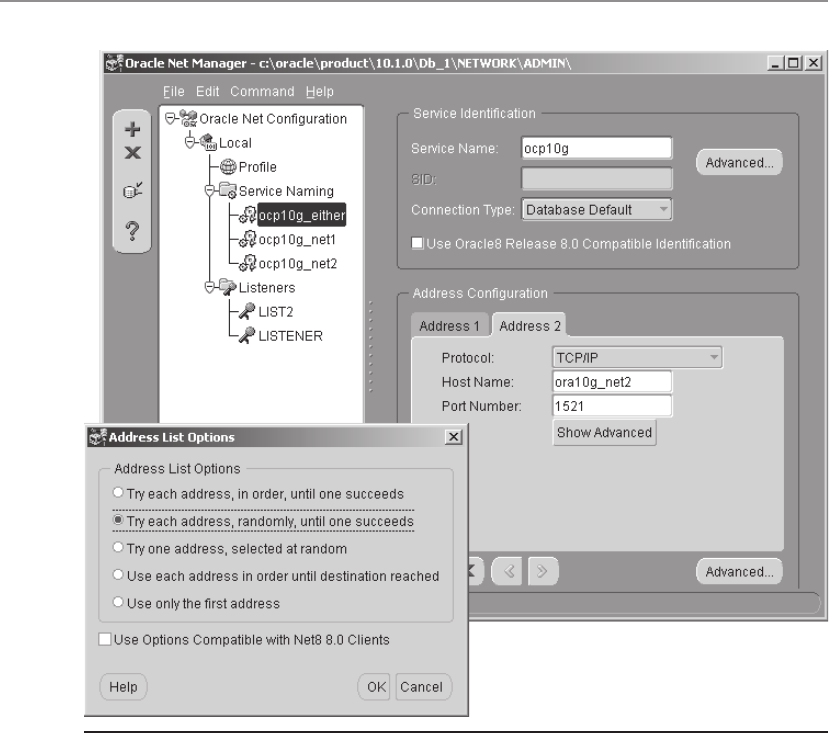Screen dimensions: 829x733
Task: Click the Local node icon
Action: [208, 142]
